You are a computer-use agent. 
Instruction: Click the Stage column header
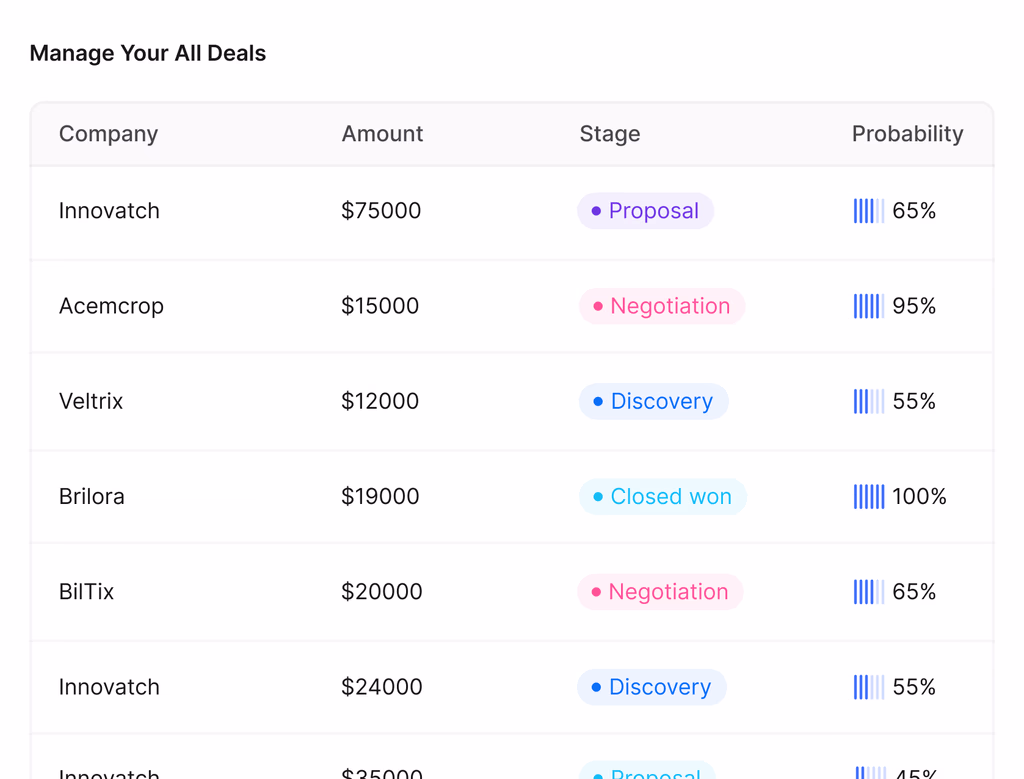tap(609, 134)
